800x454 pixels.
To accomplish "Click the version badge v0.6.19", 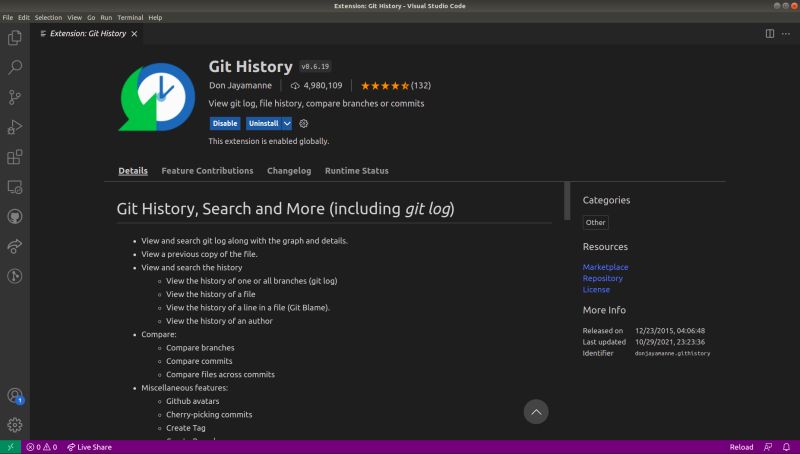I will (315, 67).
